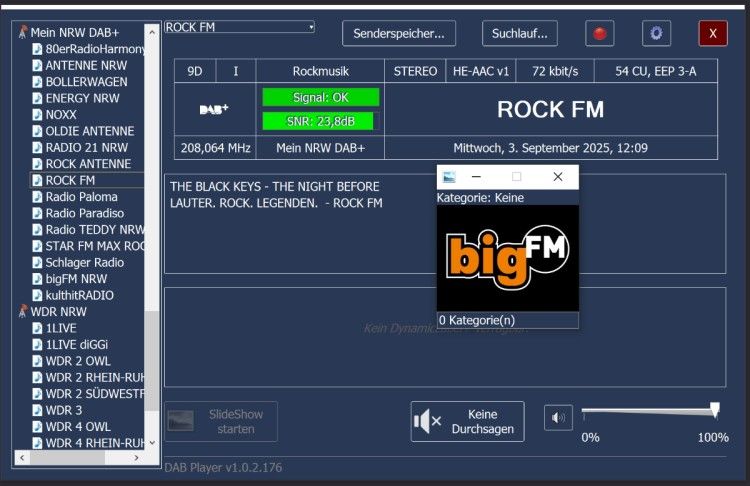This screenshot has height=486, width=750.
Task: Collapse the WDR NRW ensemble
Action: [58, 312]
